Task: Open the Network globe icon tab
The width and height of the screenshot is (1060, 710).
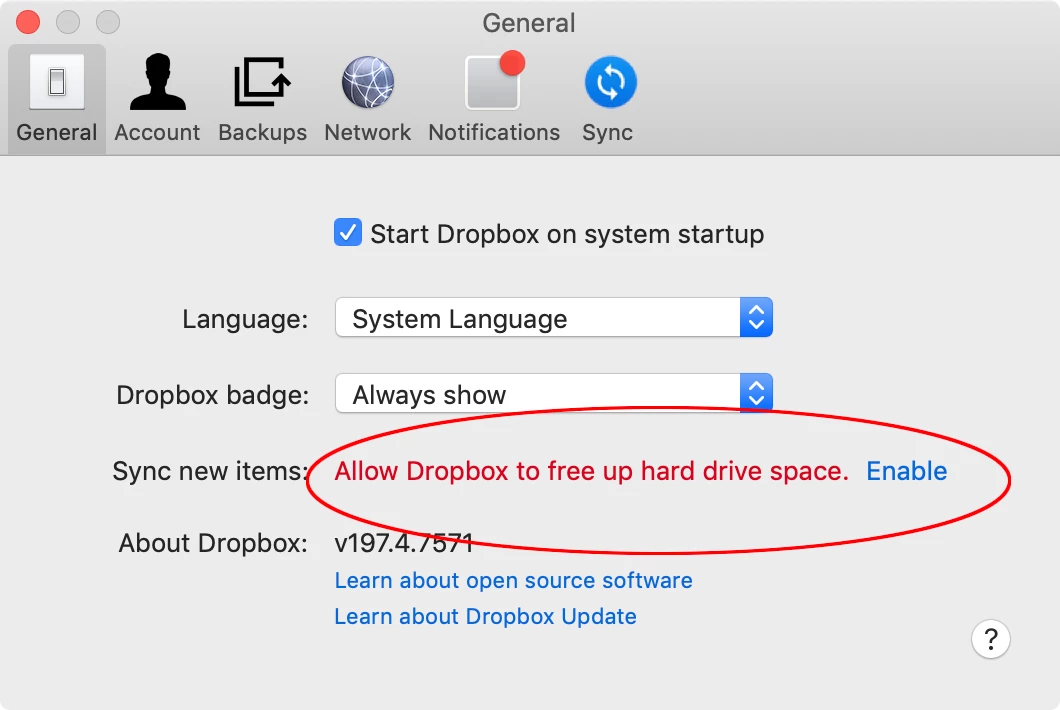Action: [368, 82]
